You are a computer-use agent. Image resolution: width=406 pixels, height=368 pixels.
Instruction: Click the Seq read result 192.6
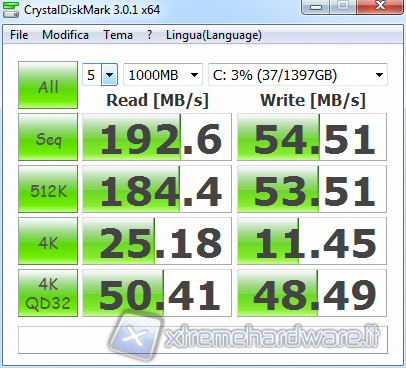click(157, 137)
